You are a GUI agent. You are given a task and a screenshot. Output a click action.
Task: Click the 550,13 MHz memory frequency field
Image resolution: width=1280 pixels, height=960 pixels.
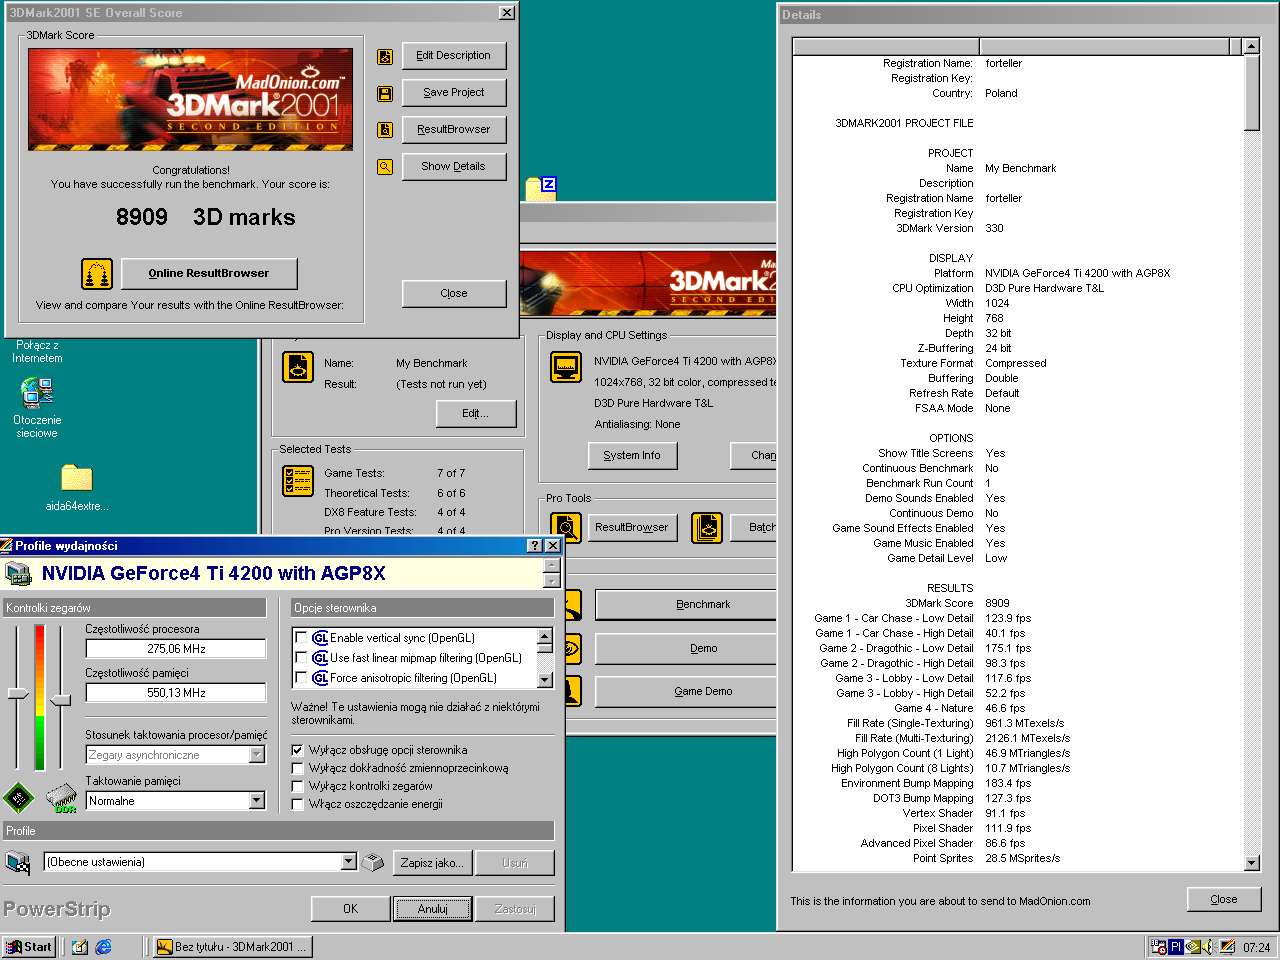[176, 693]
